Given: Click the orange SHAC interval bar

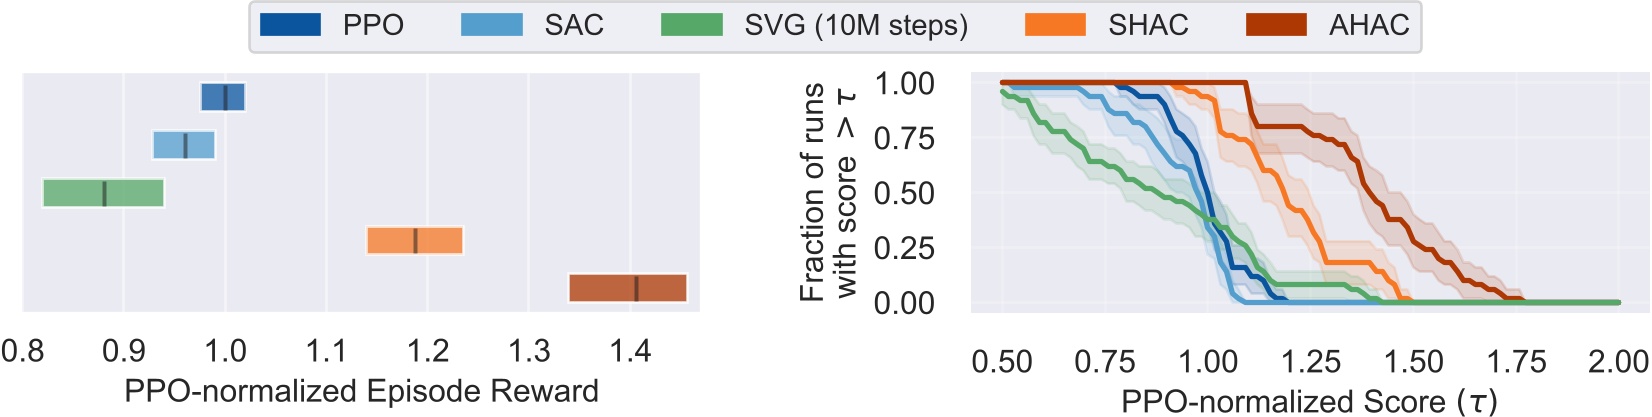Looking at the screenshot, I should 415,241.
